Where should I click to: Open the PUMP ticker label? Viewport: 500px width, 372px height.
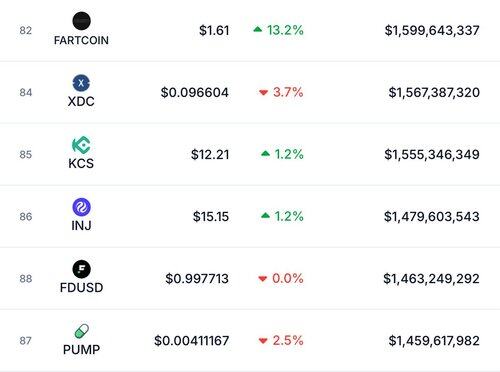pyautogui.click(x=81, y=350)
